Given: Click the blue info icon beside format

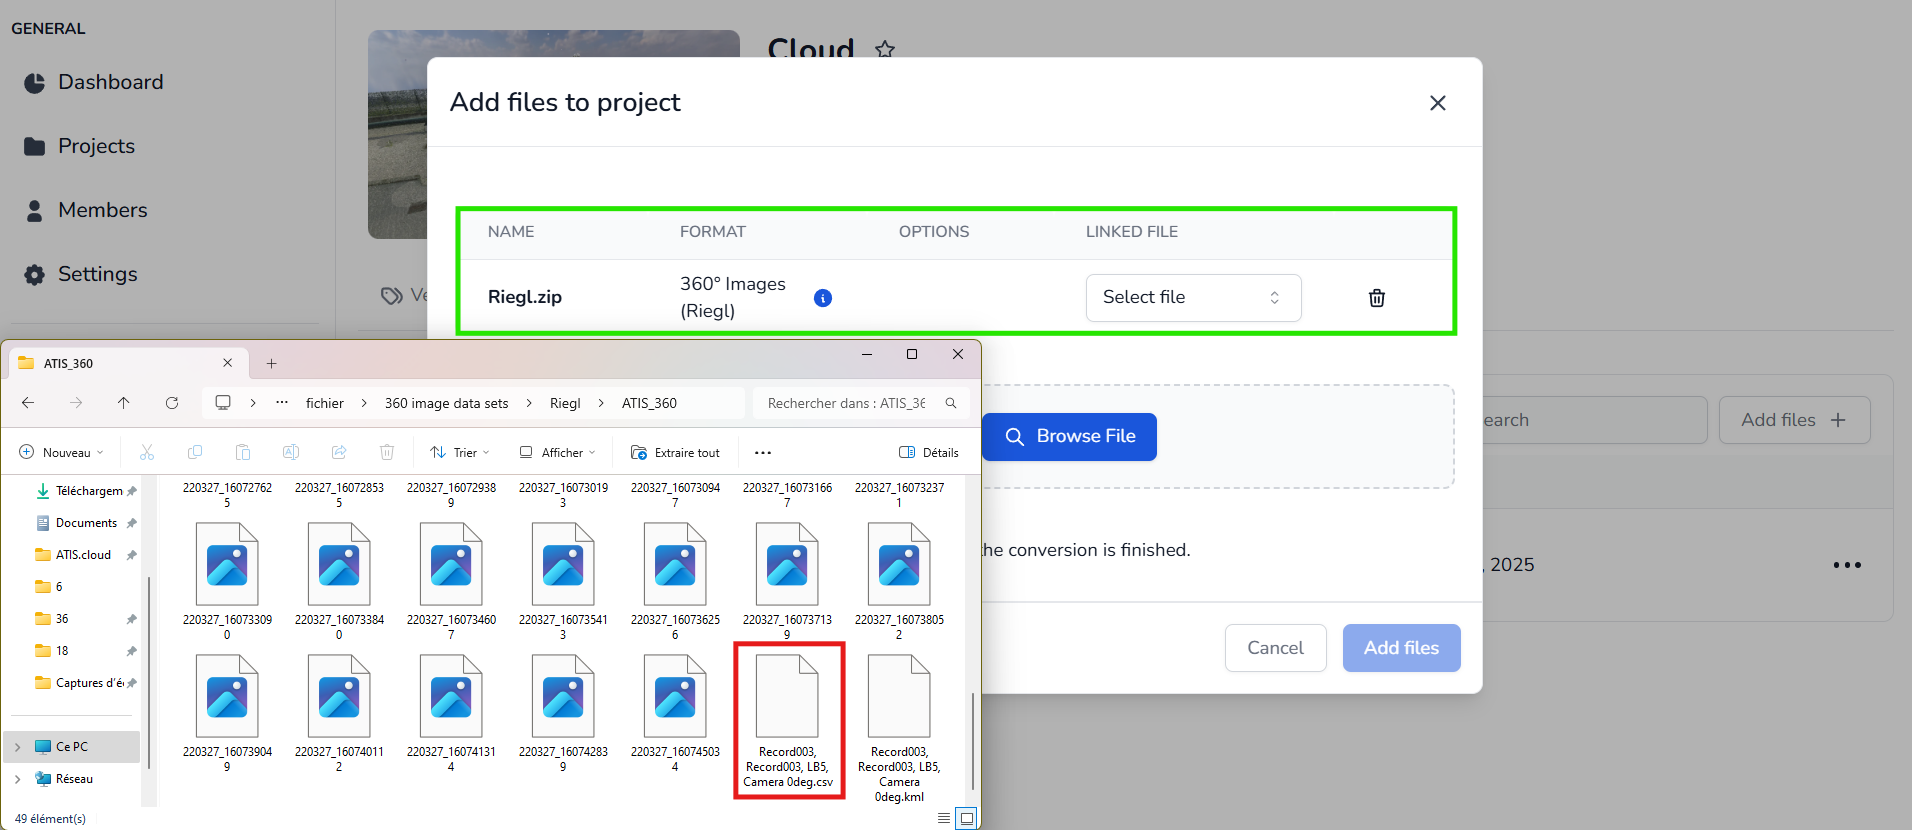Looking at the screenshot, I should click(822, 298).
